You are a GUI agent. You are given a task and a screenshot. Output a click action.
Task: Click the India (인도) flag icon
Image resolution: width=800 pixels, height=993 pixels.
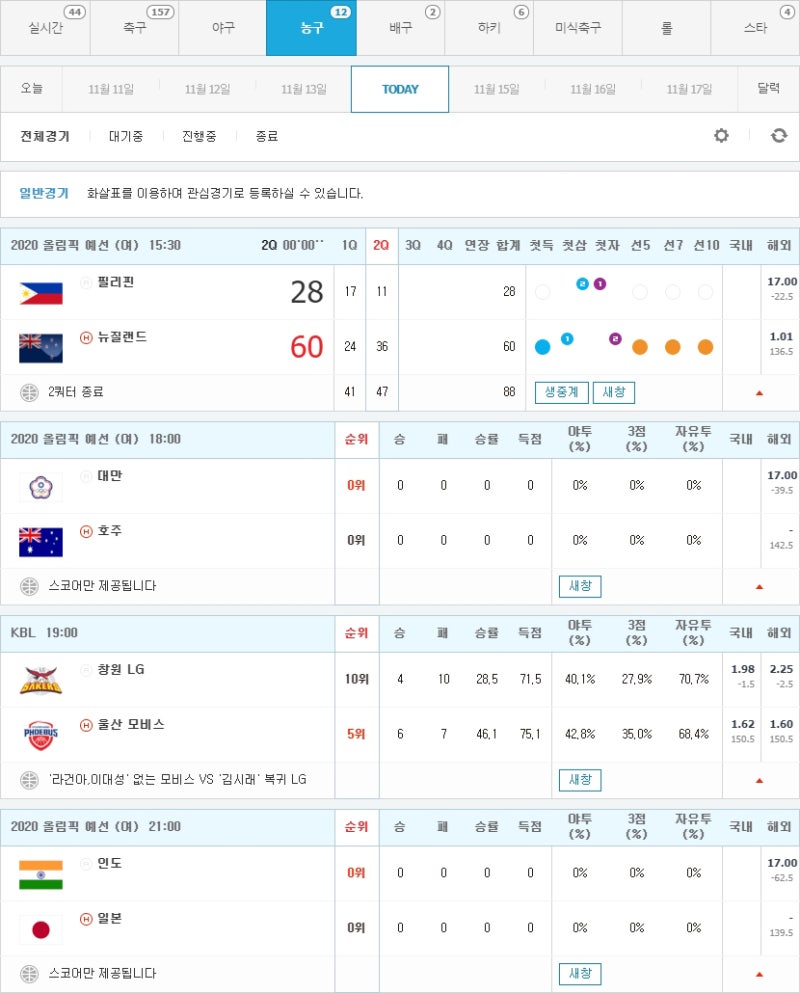tap(41, 875)
